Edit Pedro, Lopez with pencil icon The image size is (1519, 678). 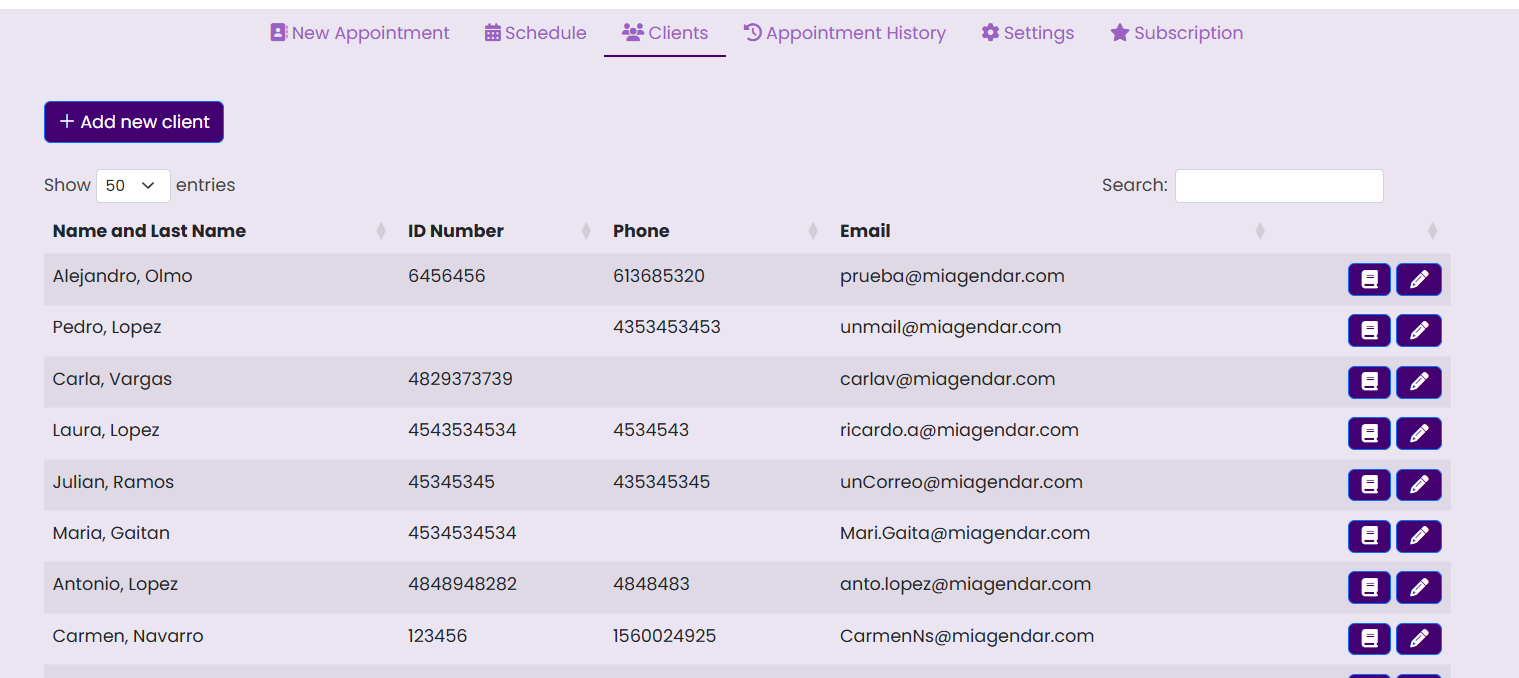(x=1419, y=331)
